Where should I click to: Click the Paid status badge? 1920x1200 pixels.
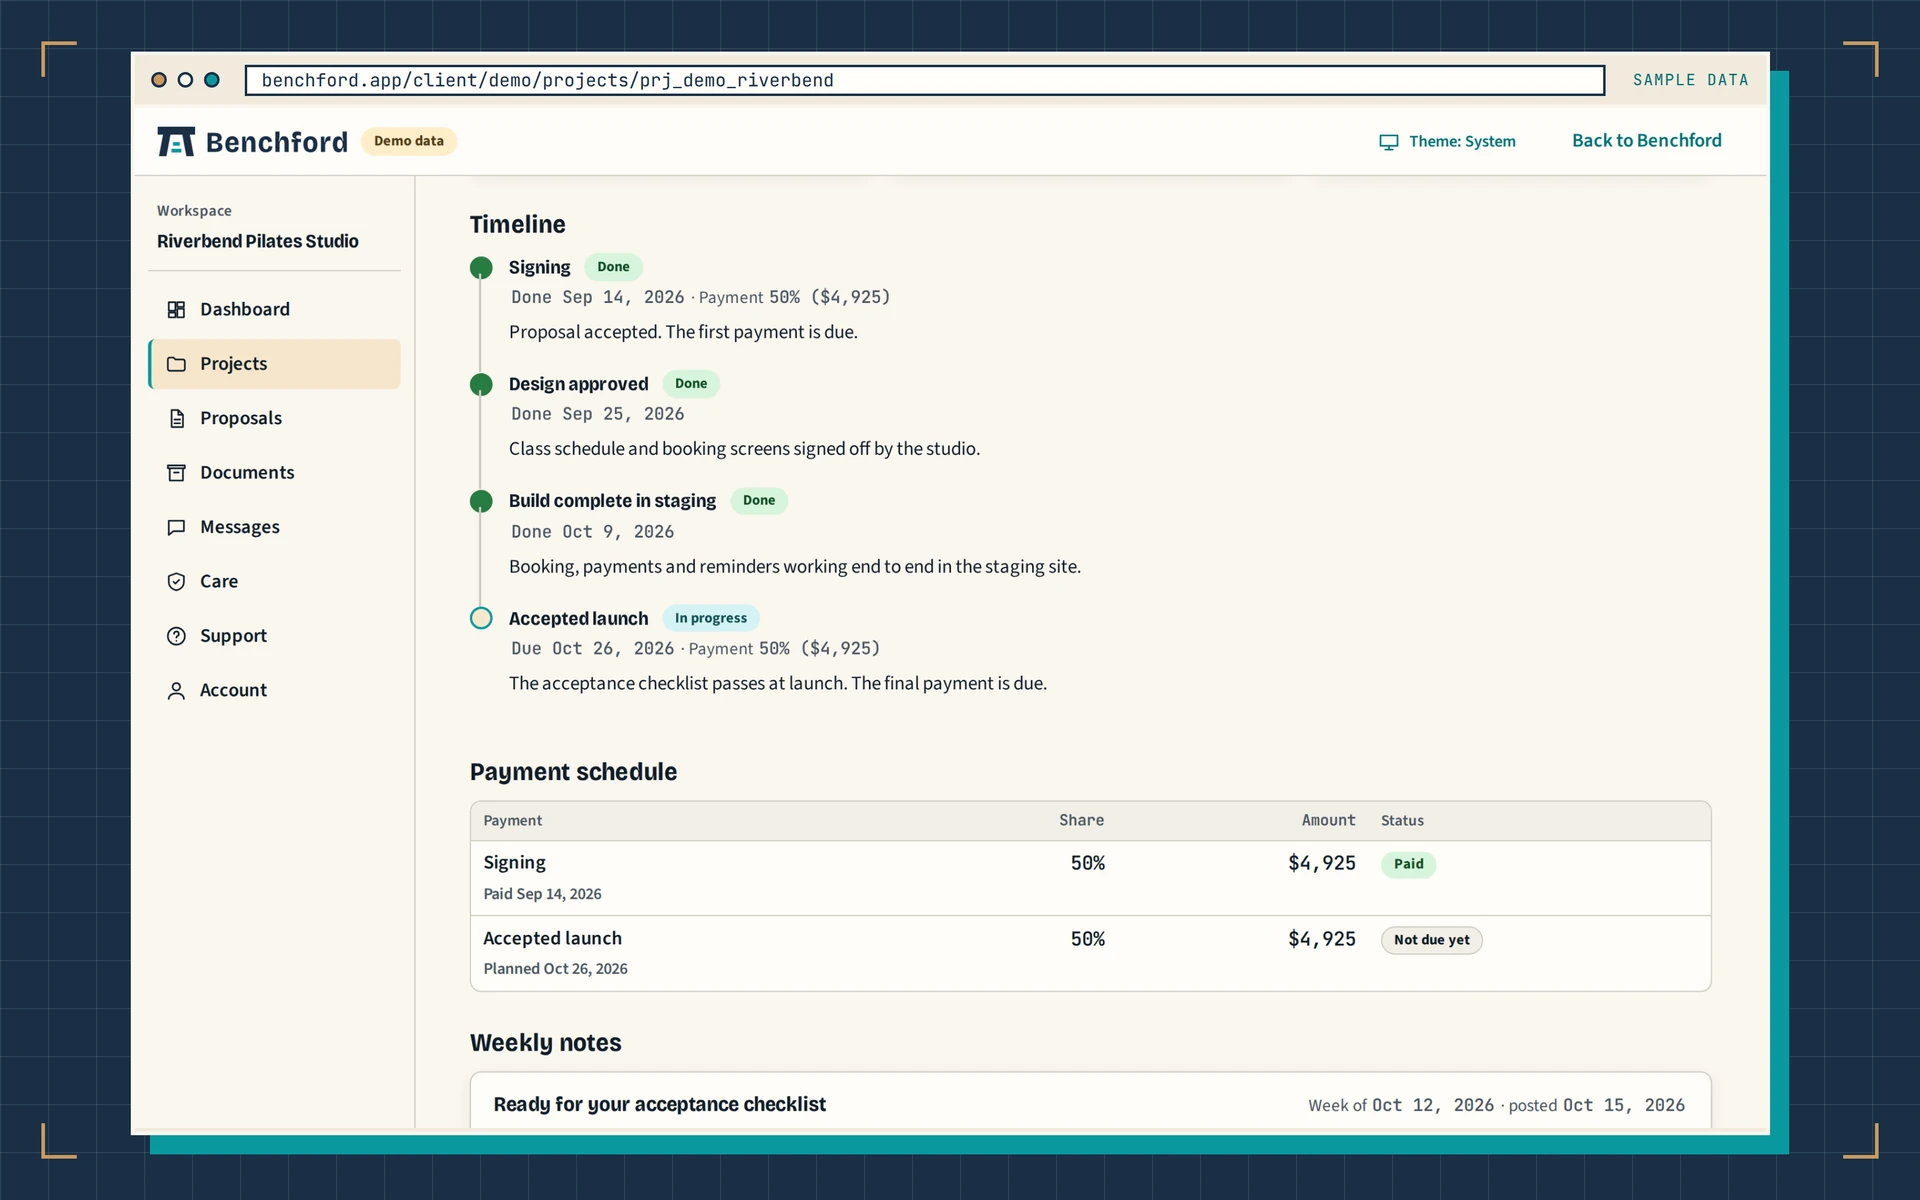(1408, 865)
